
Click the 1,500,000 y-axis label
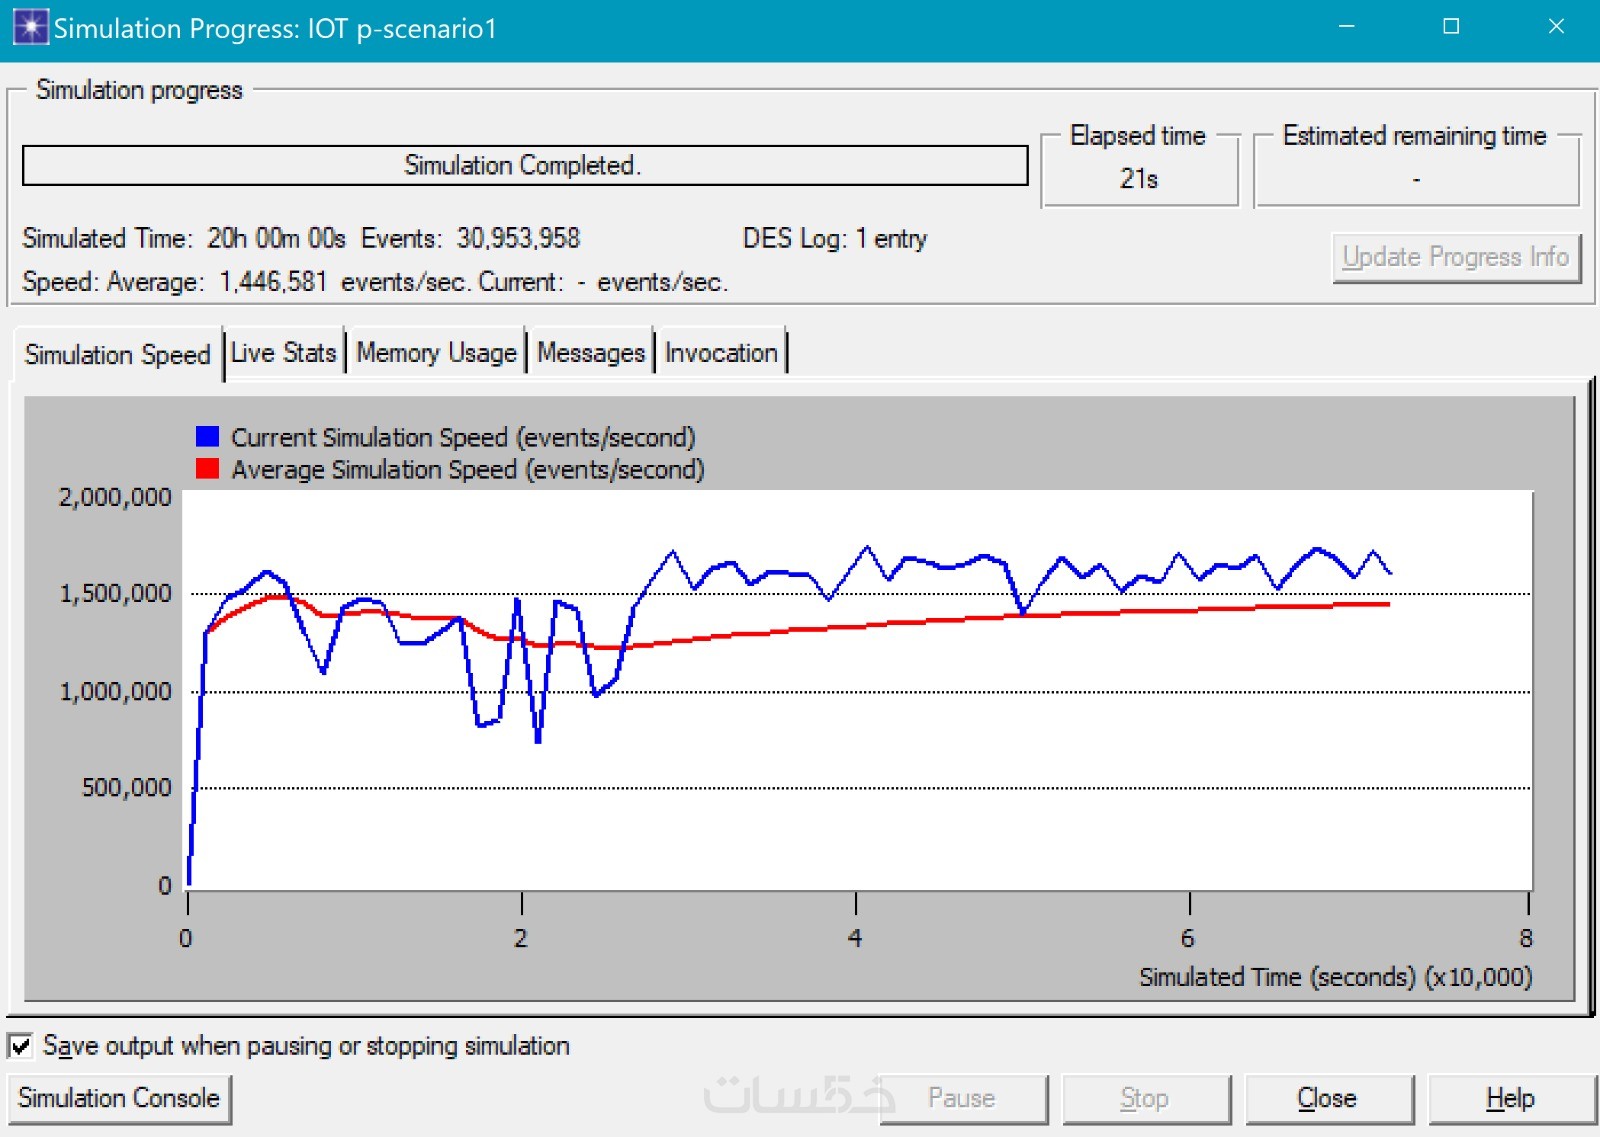point(115,594)
